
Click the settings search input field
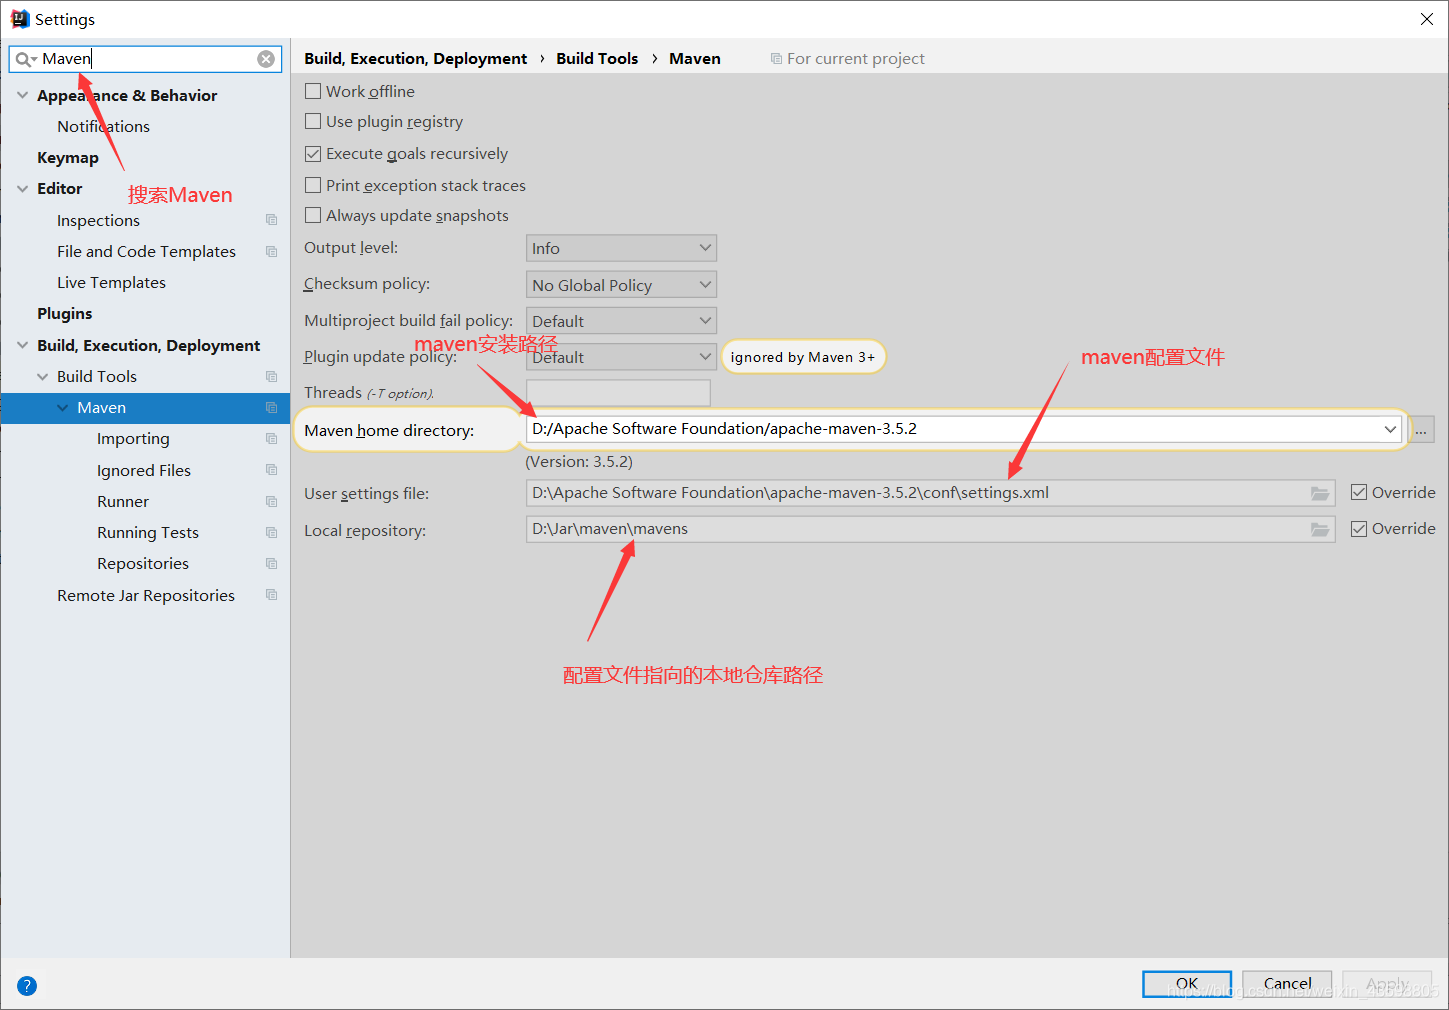click(146, 59)
